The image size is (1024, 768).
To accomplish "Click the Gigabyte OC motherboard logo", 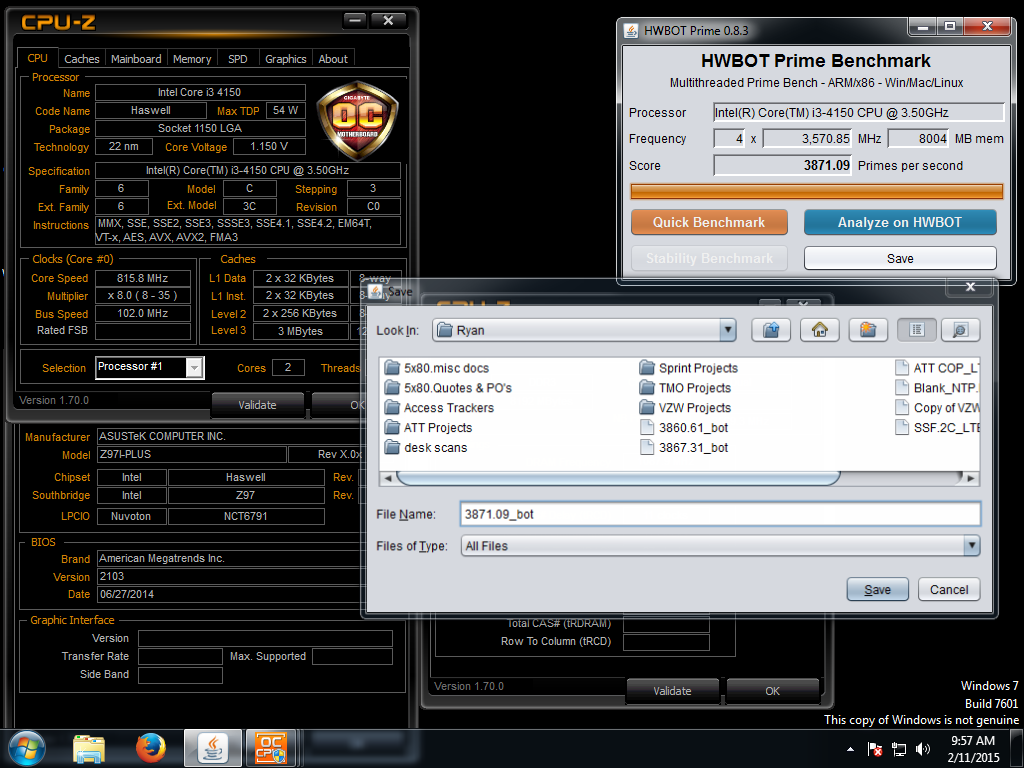I will [357, 120].
